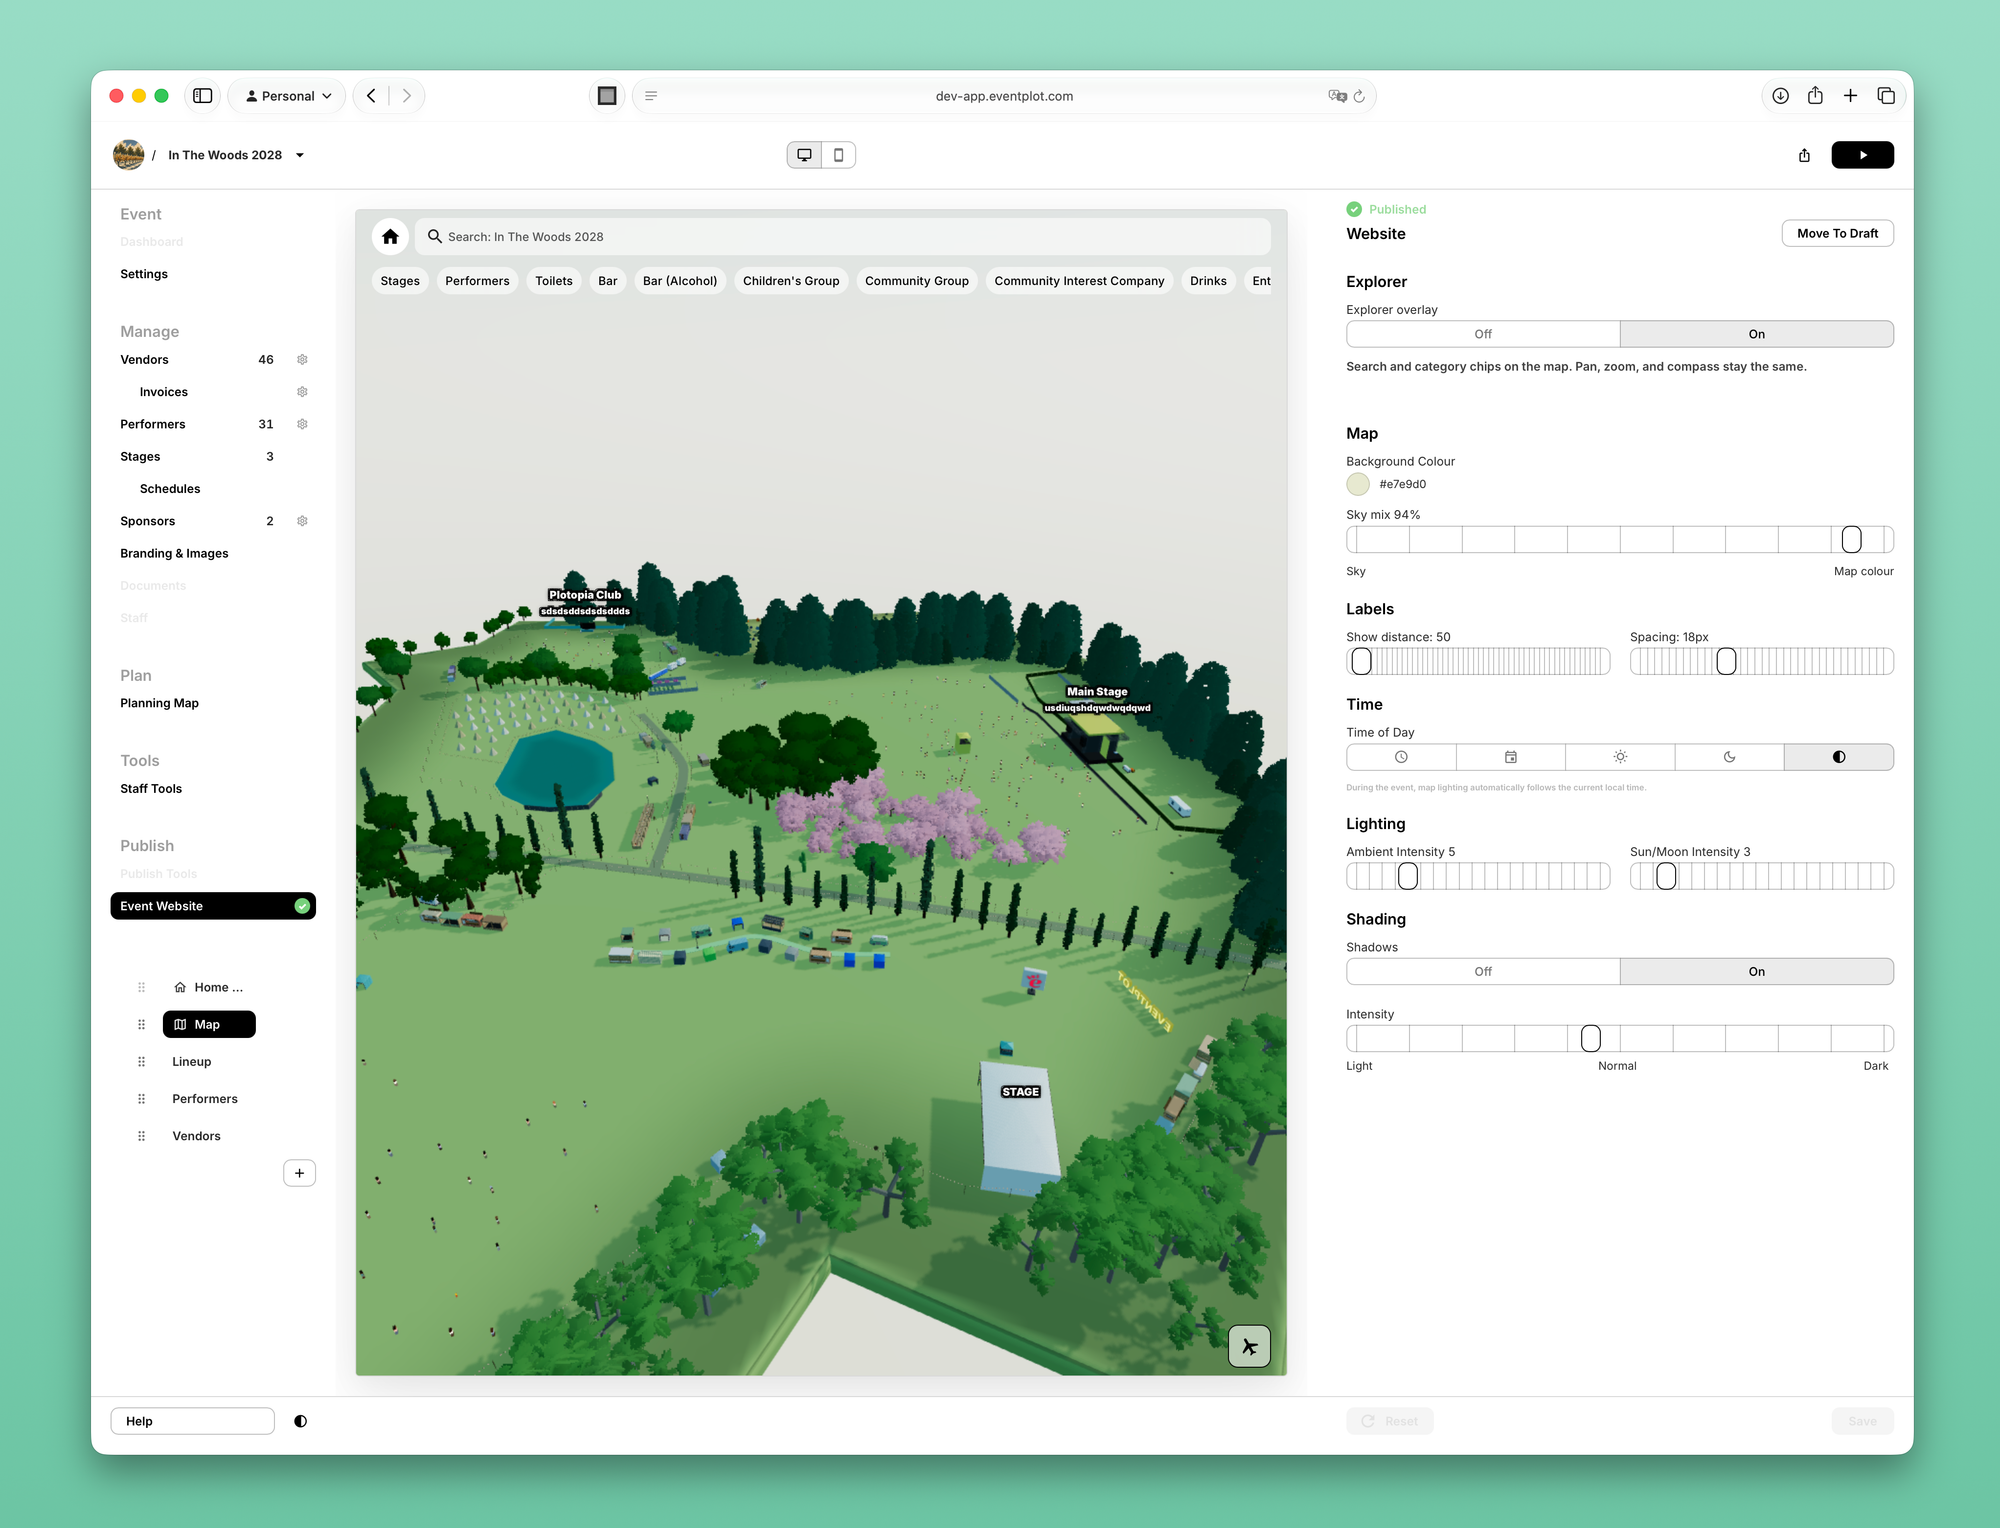
Task: Switch to the mobile preview icon
Action: pos(839,155)
